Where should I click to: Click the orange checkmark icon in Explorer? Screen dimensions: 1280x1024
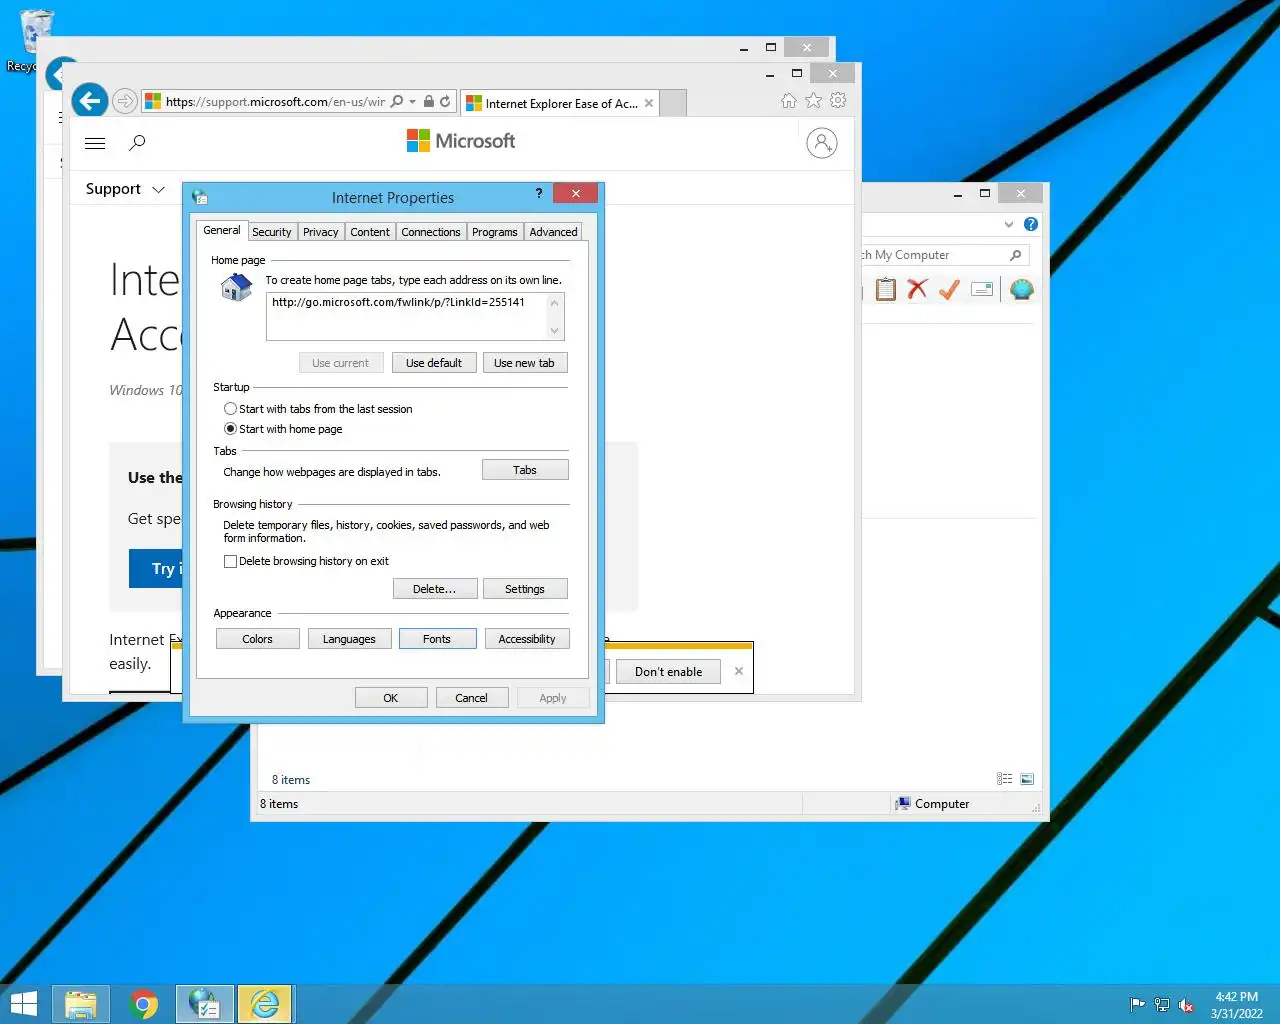(949, 289)
